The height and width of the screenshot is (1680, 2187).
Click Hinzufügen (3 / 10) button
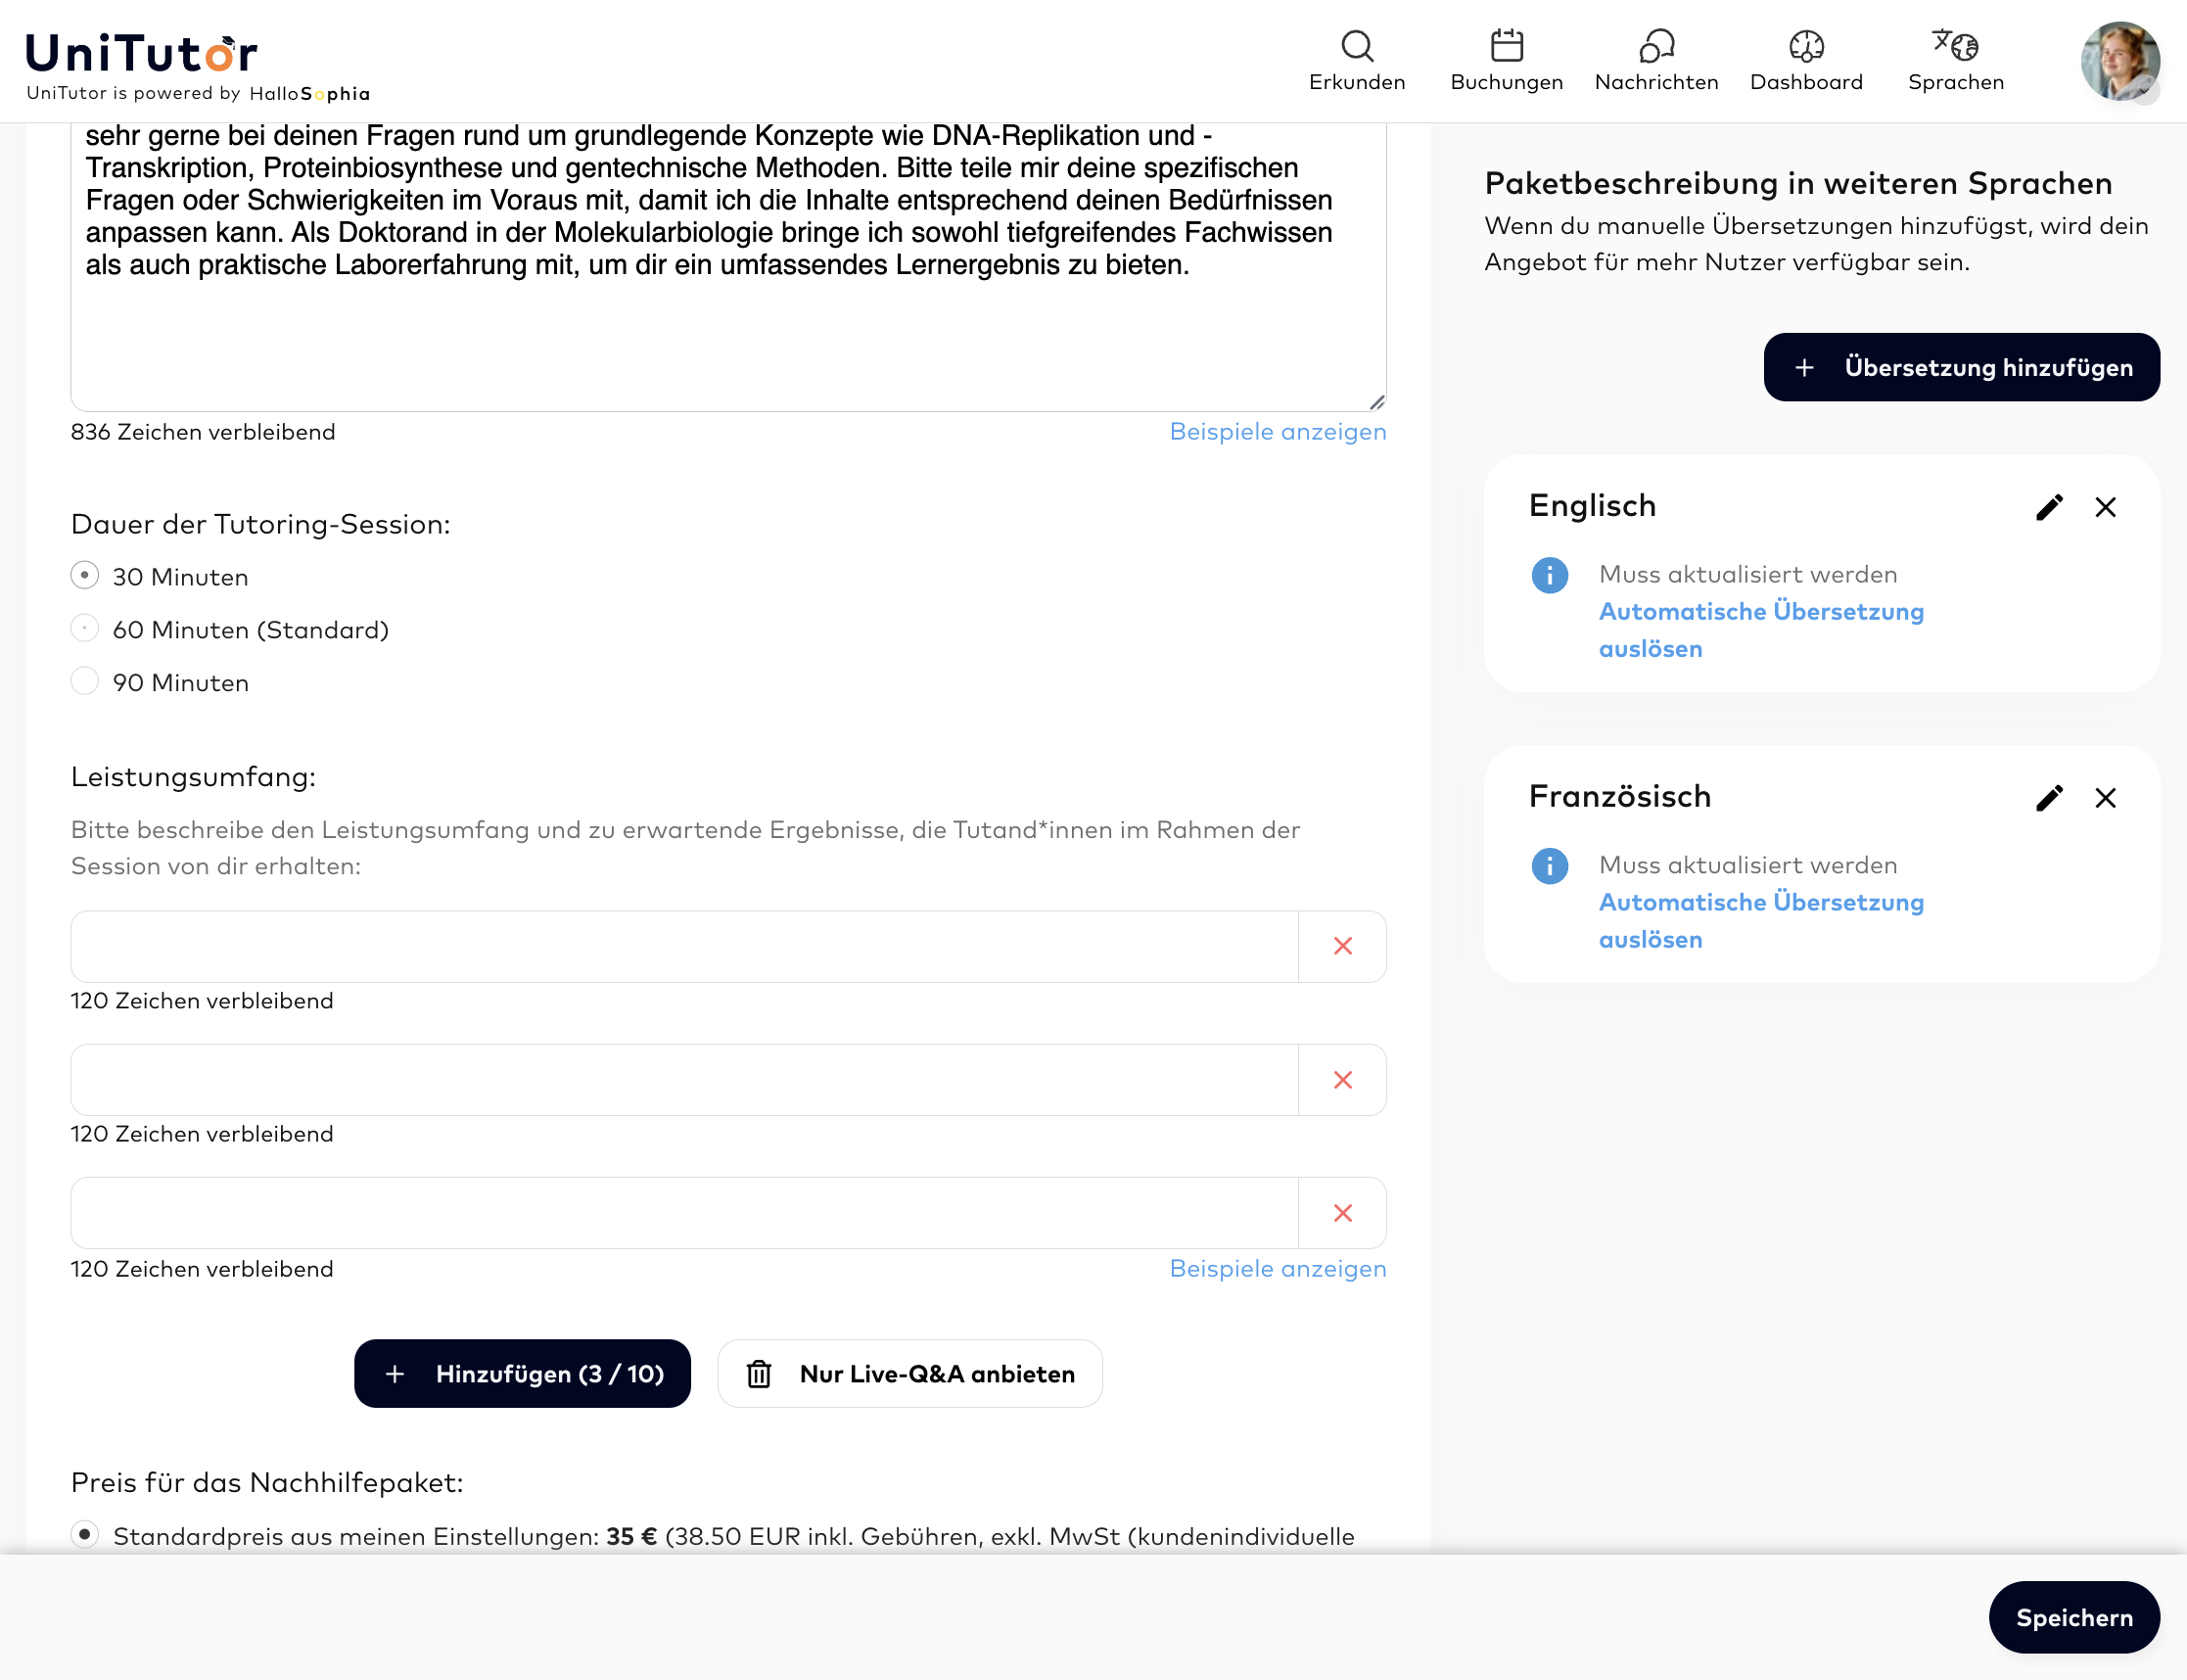click(x=522, y=1373)
